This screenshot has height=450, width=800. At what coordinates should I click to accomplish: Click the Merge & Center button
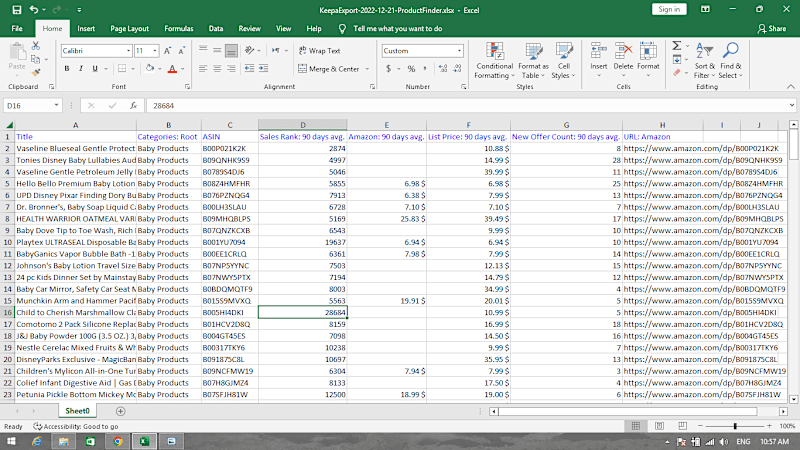329,69
